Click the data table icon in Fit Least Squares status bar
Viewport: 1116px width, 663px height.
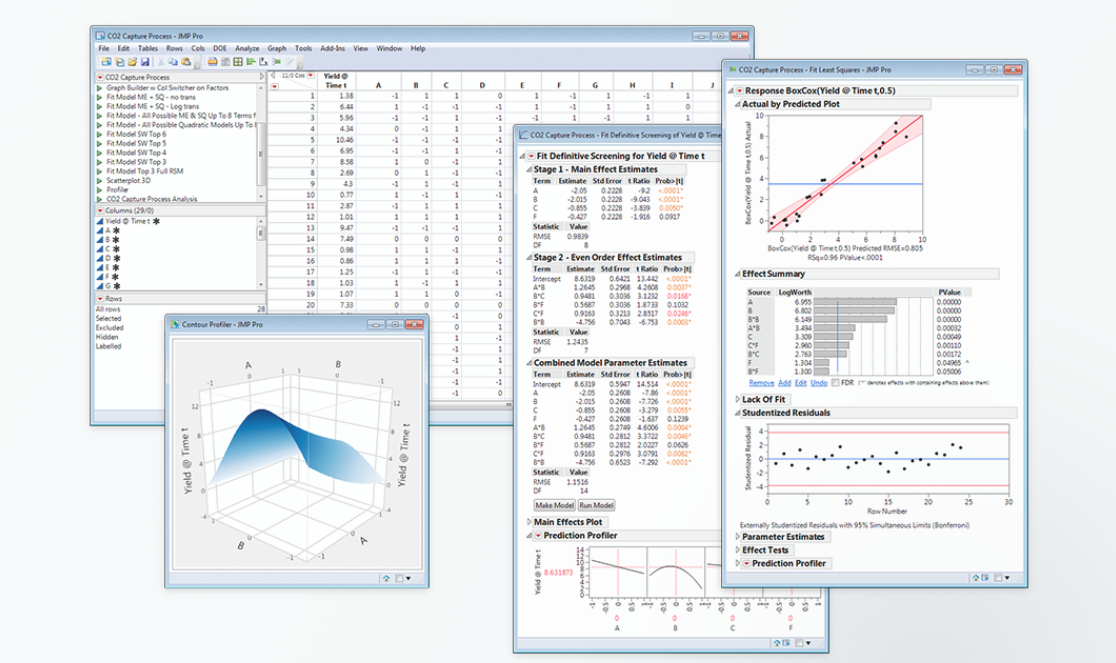(985, 577)
